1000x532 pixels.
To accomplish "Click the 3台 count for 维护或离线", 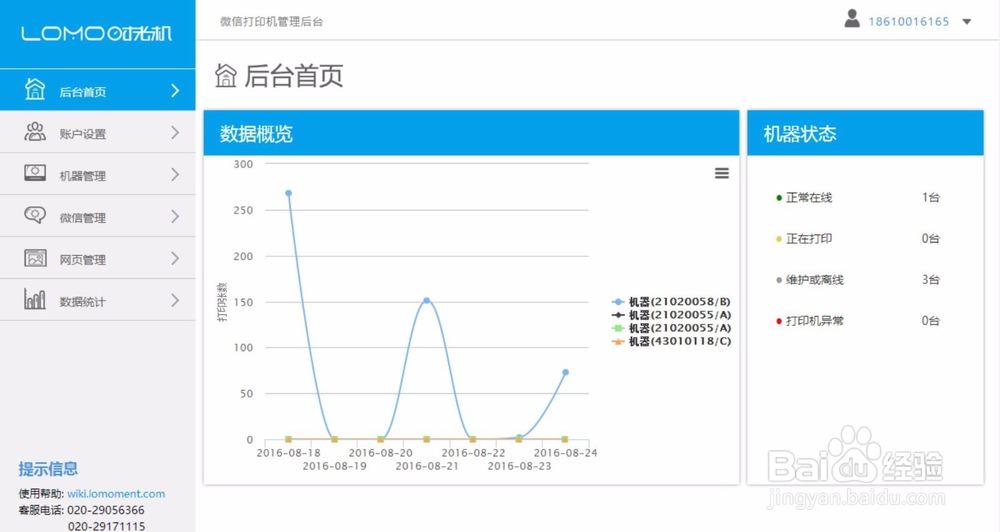I will (930, 280).
